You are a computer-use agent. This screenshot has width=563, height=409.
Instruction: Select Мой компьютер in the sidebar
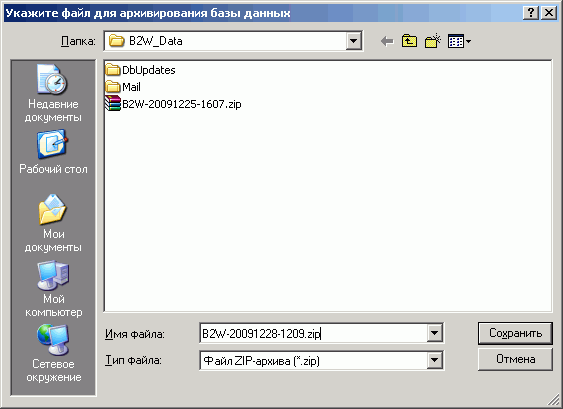click(x=53, y=289)
